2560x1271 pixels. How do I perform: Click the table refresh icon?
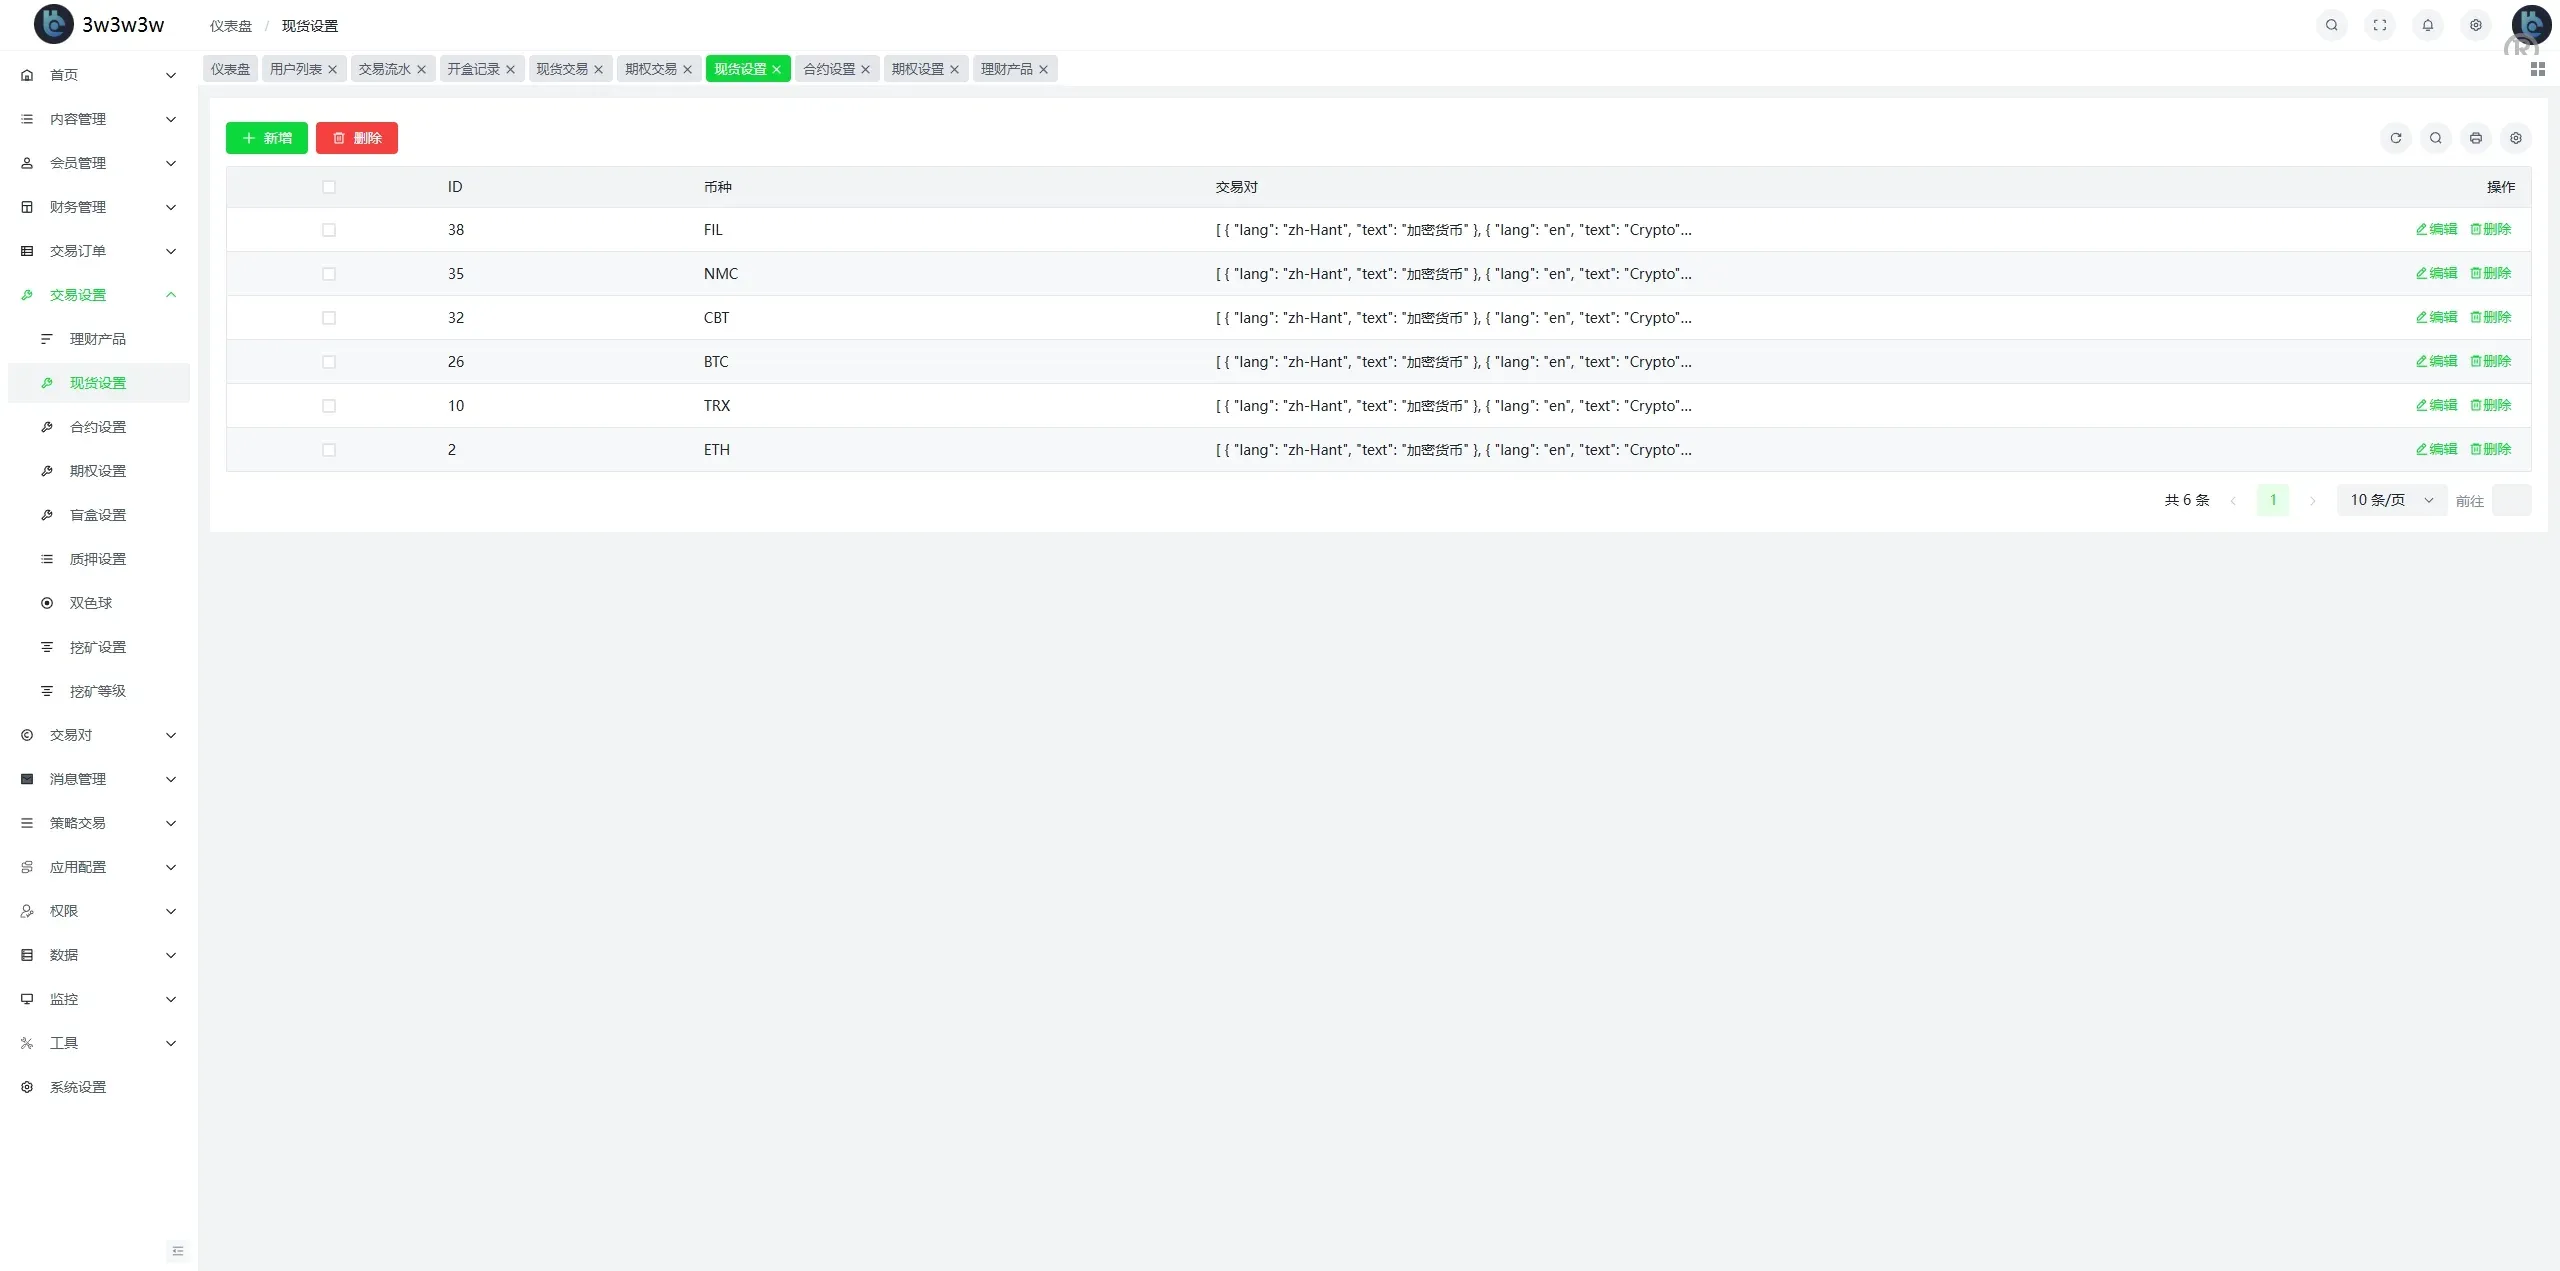[2395, 138]
